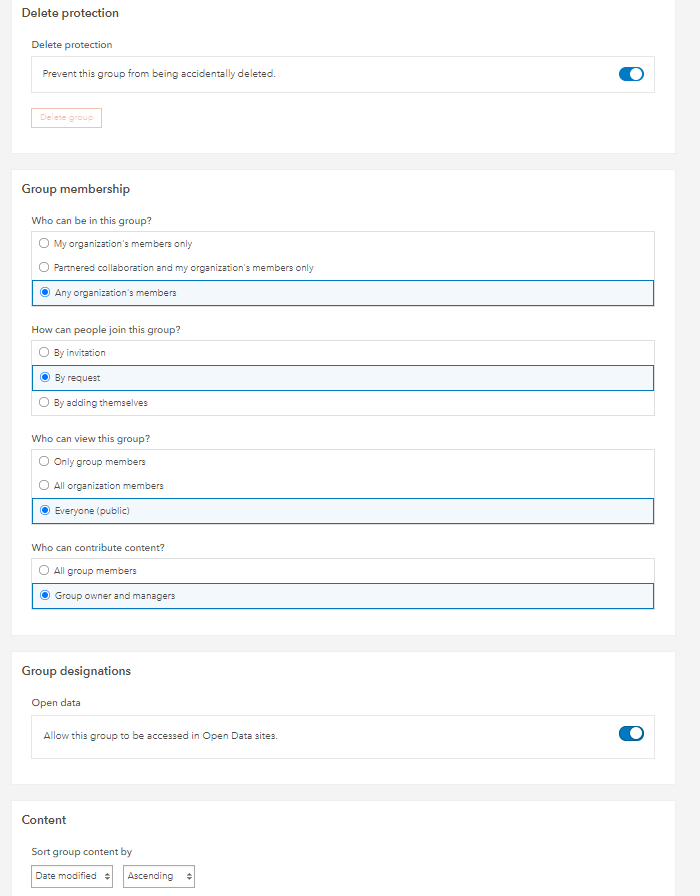Toggle the Open data access switch
This screenshot has height=896, width=700.
click(x=631, y=734)
